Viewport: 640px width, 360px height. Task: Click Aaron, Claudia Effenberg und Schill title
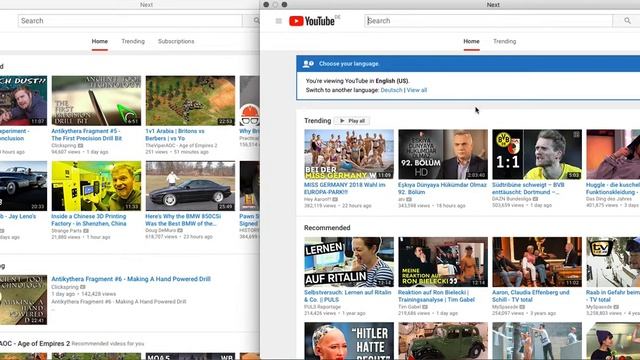coord(531,296)
